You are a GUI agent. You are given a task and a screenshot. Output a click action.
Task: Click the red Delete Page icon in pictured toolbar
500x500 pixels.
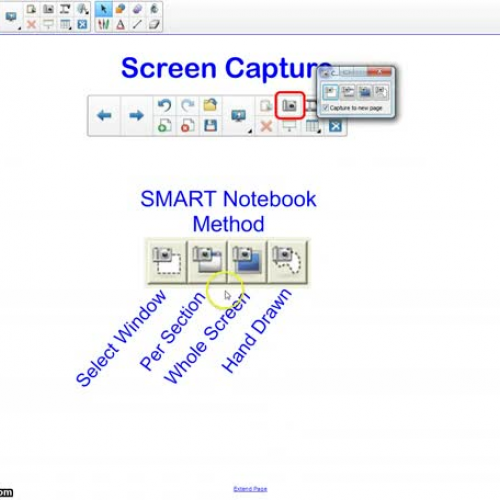click(x=188, y=126)
